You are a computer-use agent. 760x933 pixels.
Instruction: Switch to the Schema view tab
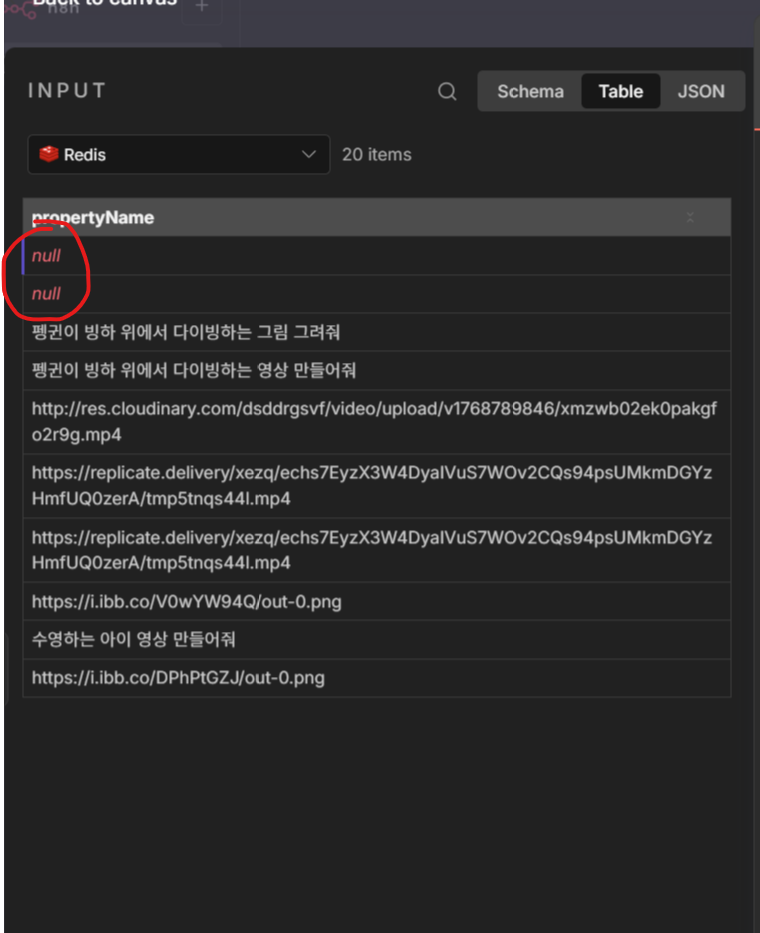530,91
